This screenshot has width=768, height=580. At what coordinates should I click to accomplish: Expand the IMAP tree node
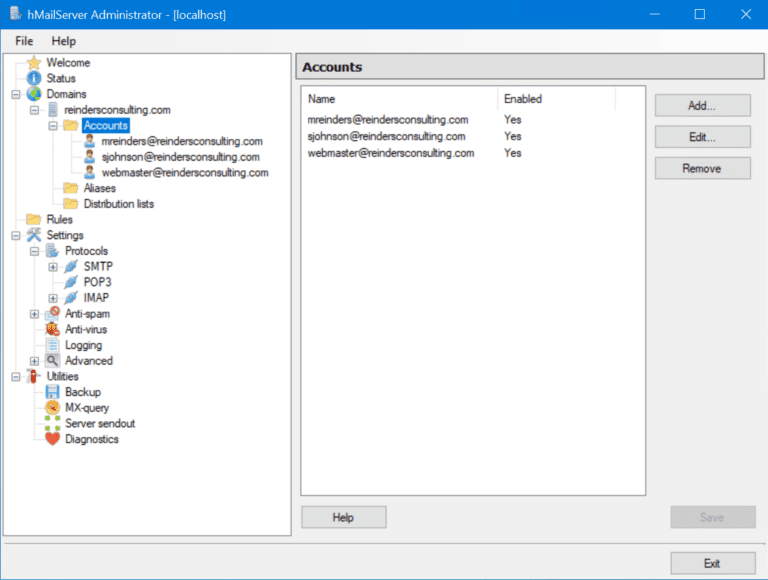(x=53, y=298)
